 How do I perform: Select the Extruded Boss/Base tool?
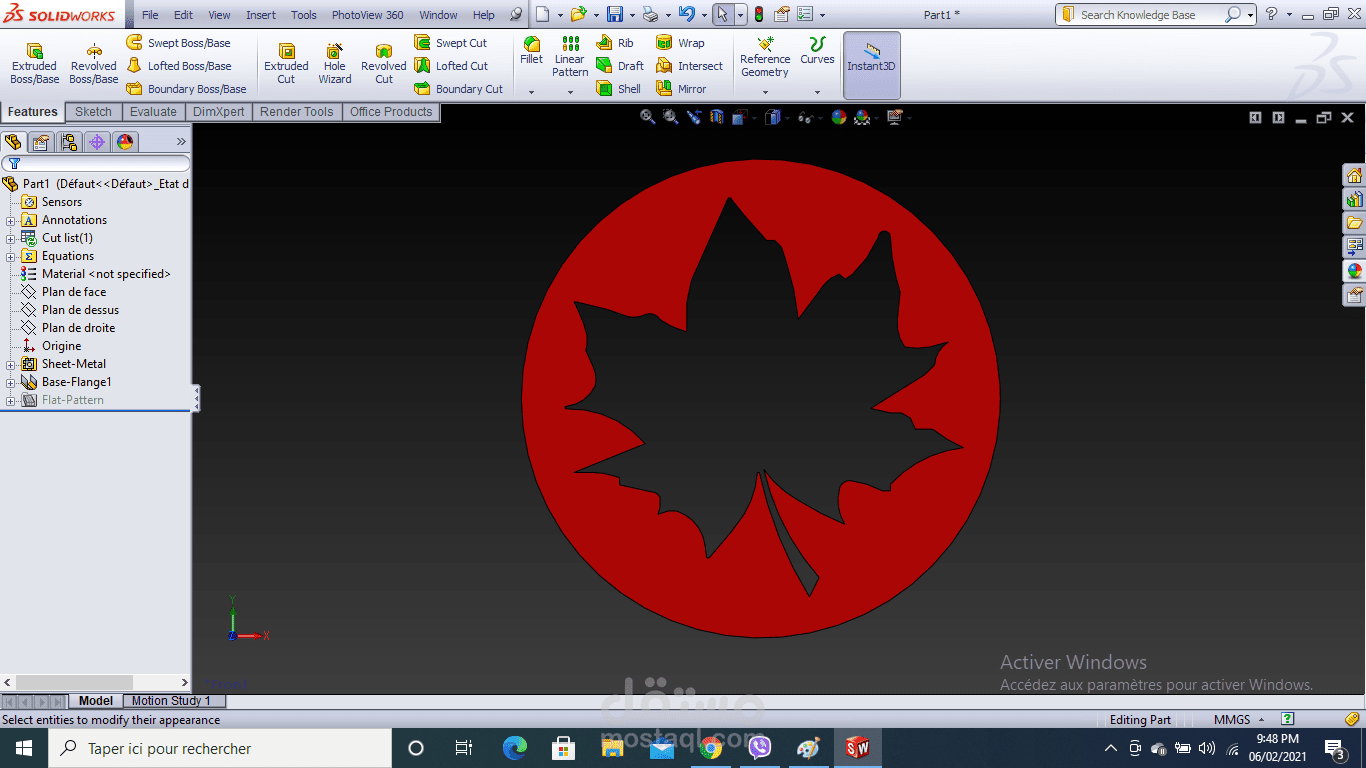click(34, 64)
